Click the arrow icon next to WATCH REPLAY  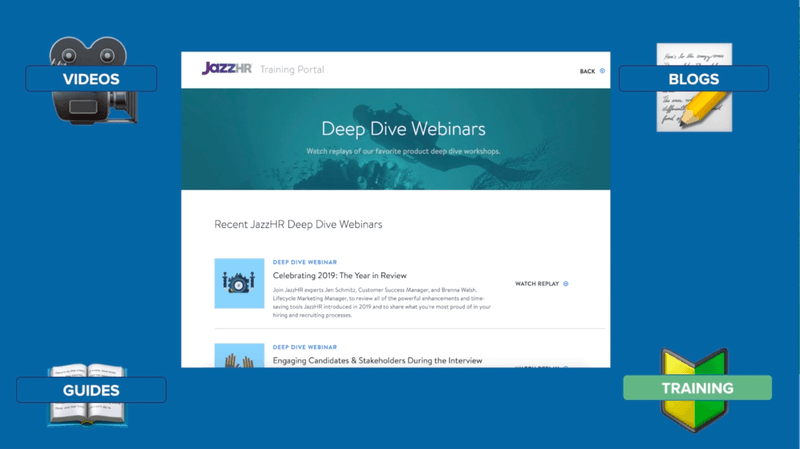566,284
